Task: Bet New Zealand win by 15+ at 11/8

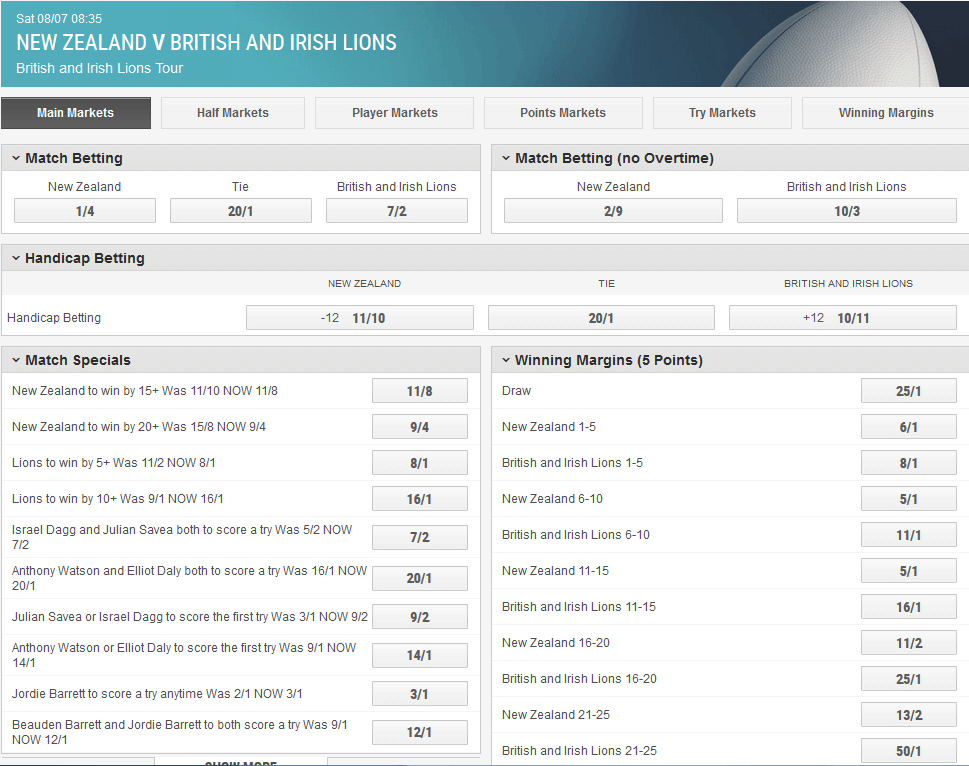Action: coord(420,391)
